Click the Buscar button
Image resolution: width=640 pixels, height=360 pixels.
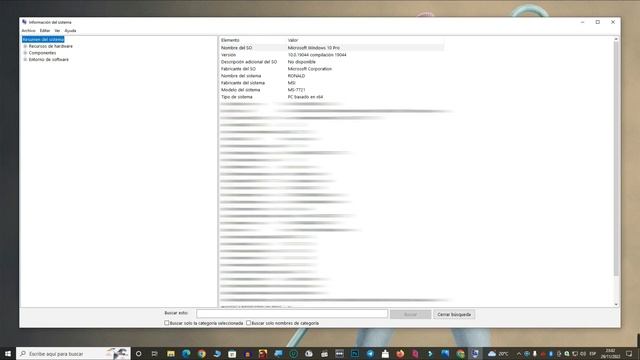click(410, 314)
